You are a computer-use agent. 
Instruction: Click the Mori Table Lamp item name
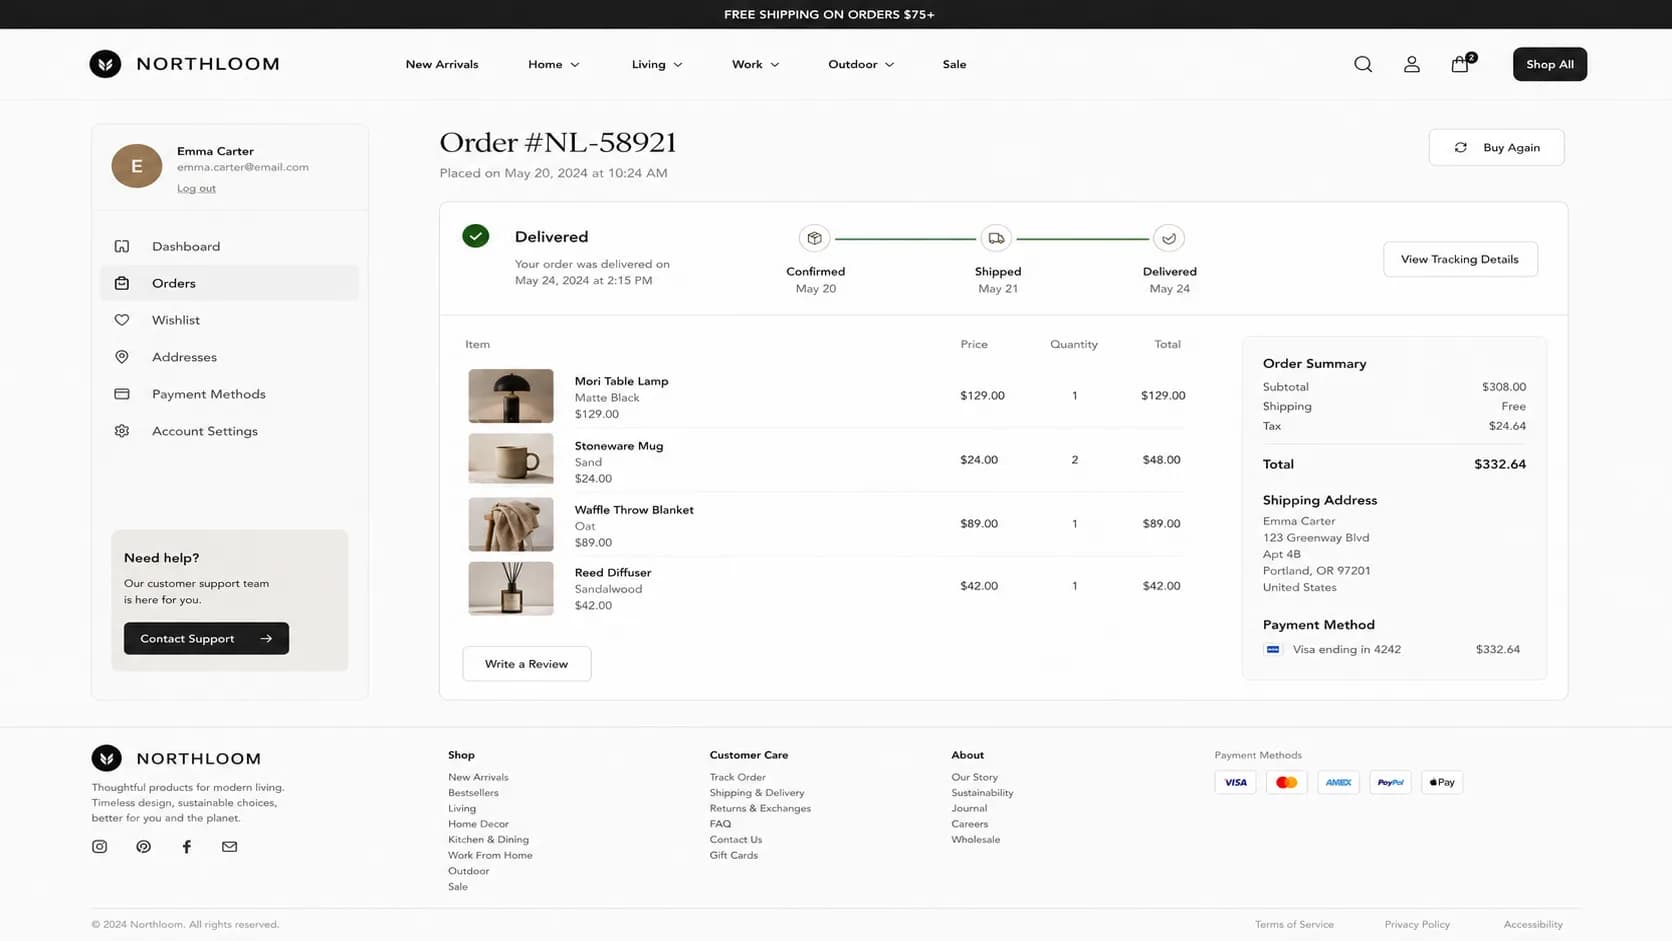(x=621, y=381)
